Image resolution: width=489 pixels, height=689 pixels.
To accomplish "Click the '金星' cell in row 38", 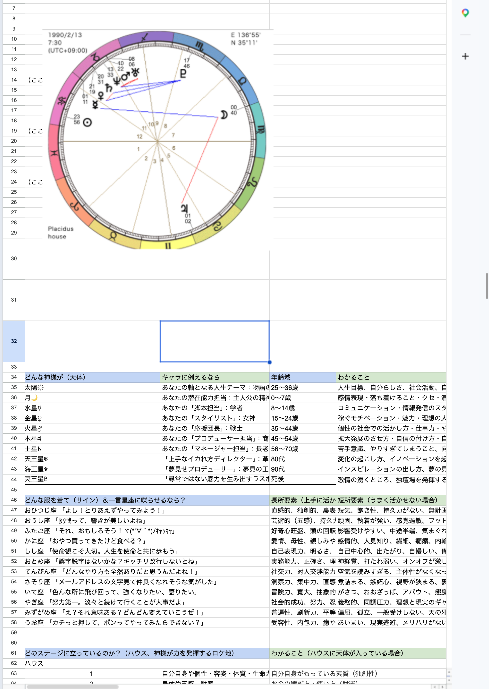I will 93,418.
